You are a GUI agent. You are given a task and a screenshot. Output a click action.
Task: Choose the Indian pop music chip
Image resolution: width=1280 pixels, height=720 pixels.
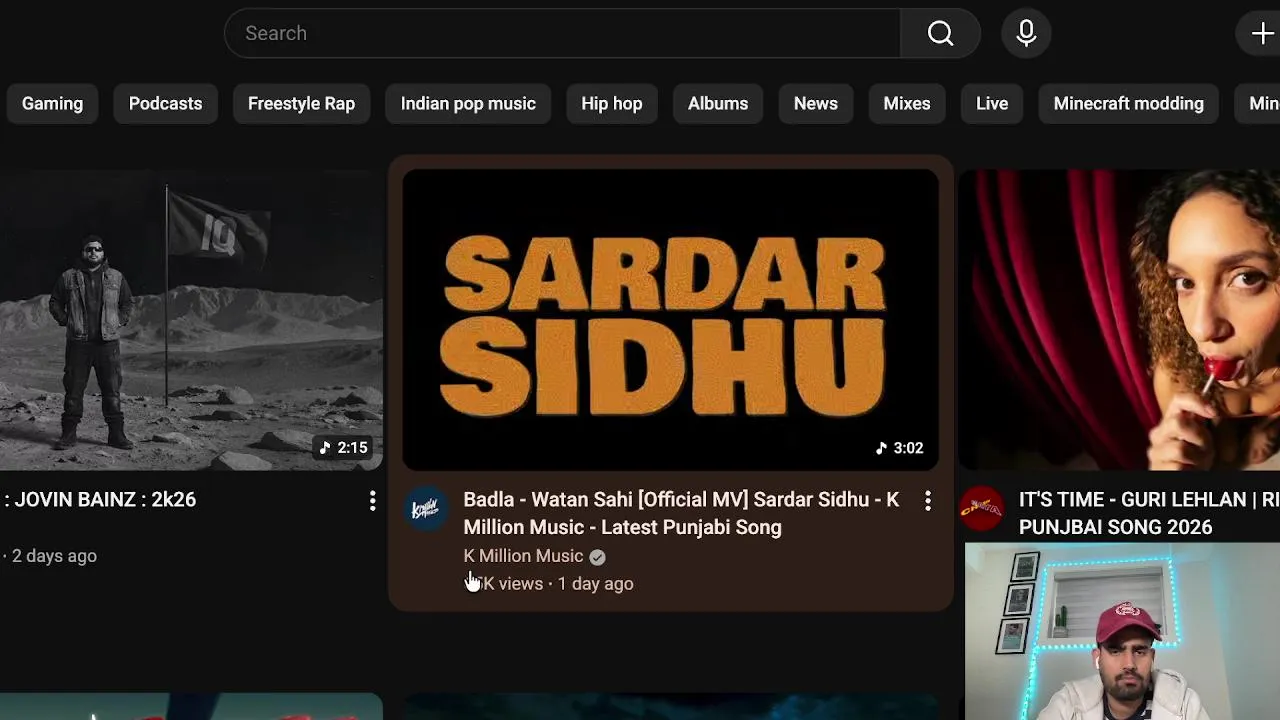point(468,104)
